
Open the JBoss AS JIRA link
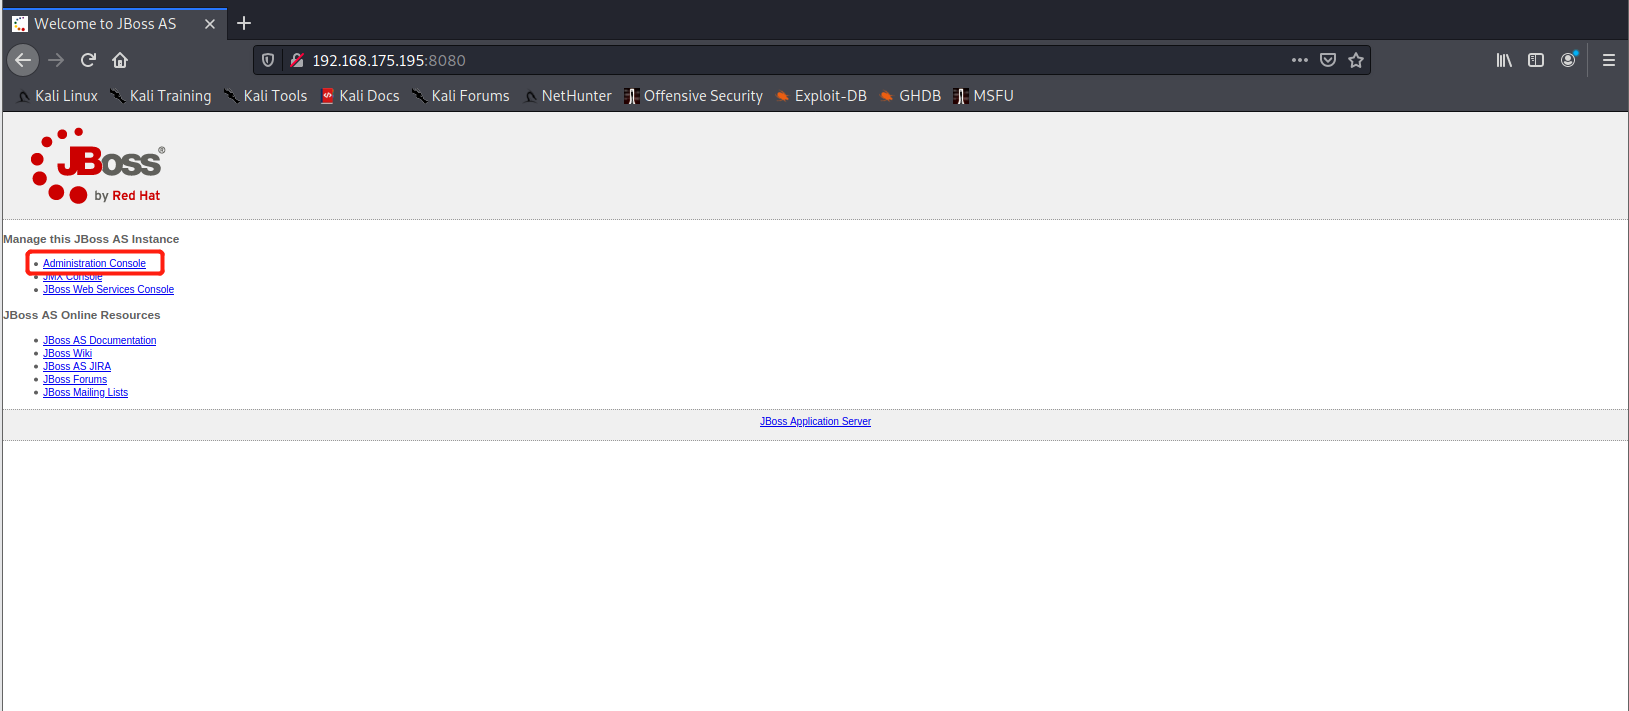77,367
